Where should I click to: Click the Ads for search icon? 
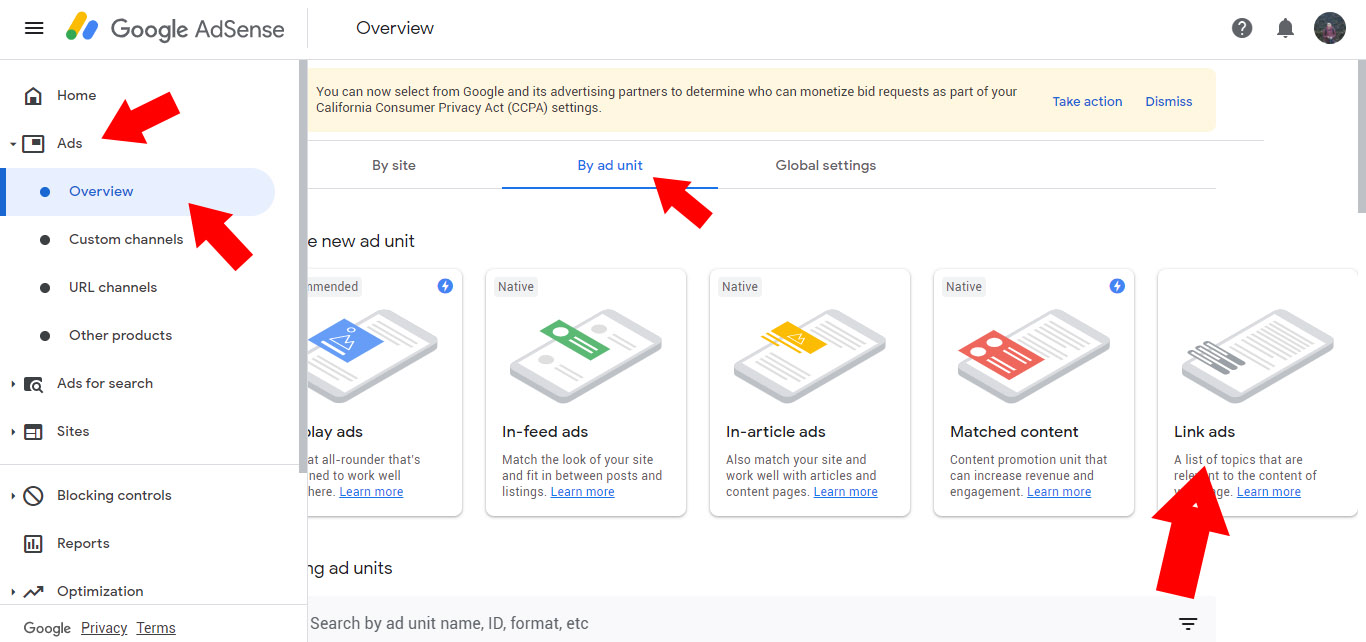(x=33, y=384)
